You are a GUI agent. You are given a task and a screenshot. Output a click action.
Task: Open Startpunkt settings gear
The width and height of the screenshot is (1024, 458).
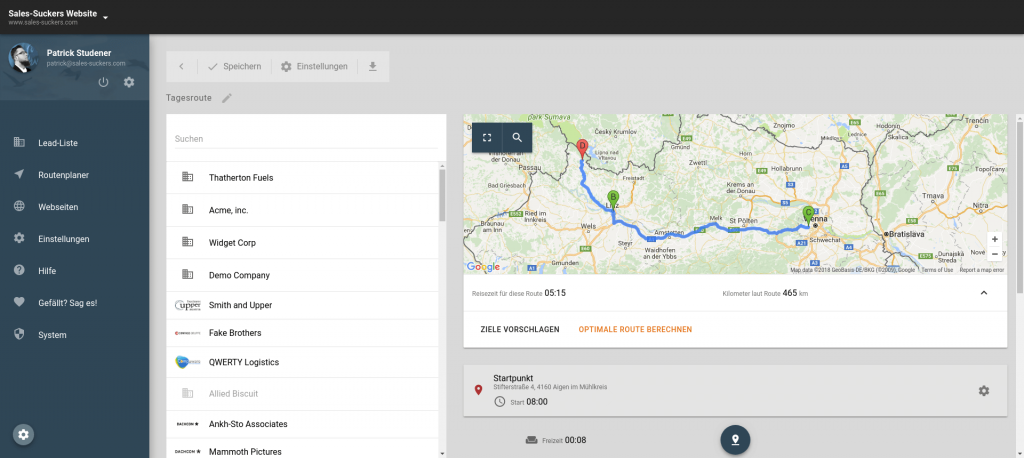(x=984, y=391)
